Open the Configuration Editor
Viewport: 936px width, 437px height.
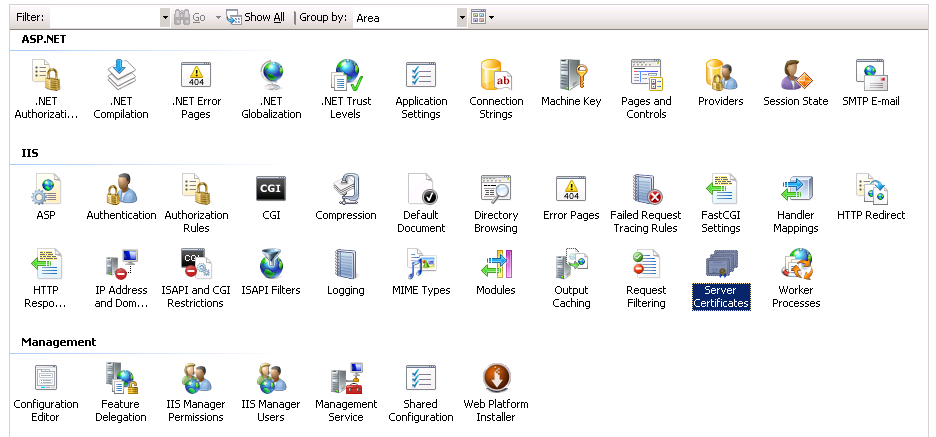tap(46, 393)
